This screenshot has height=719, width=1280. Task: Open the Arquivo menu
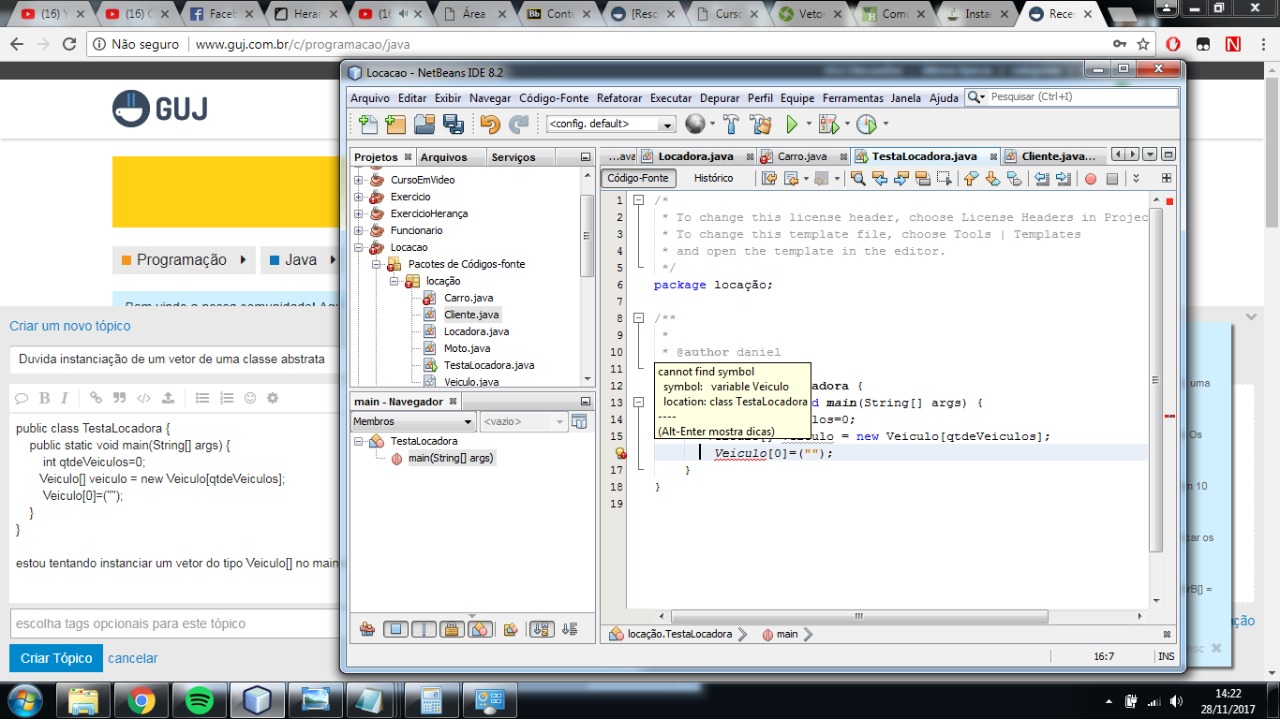click(370, 98)
